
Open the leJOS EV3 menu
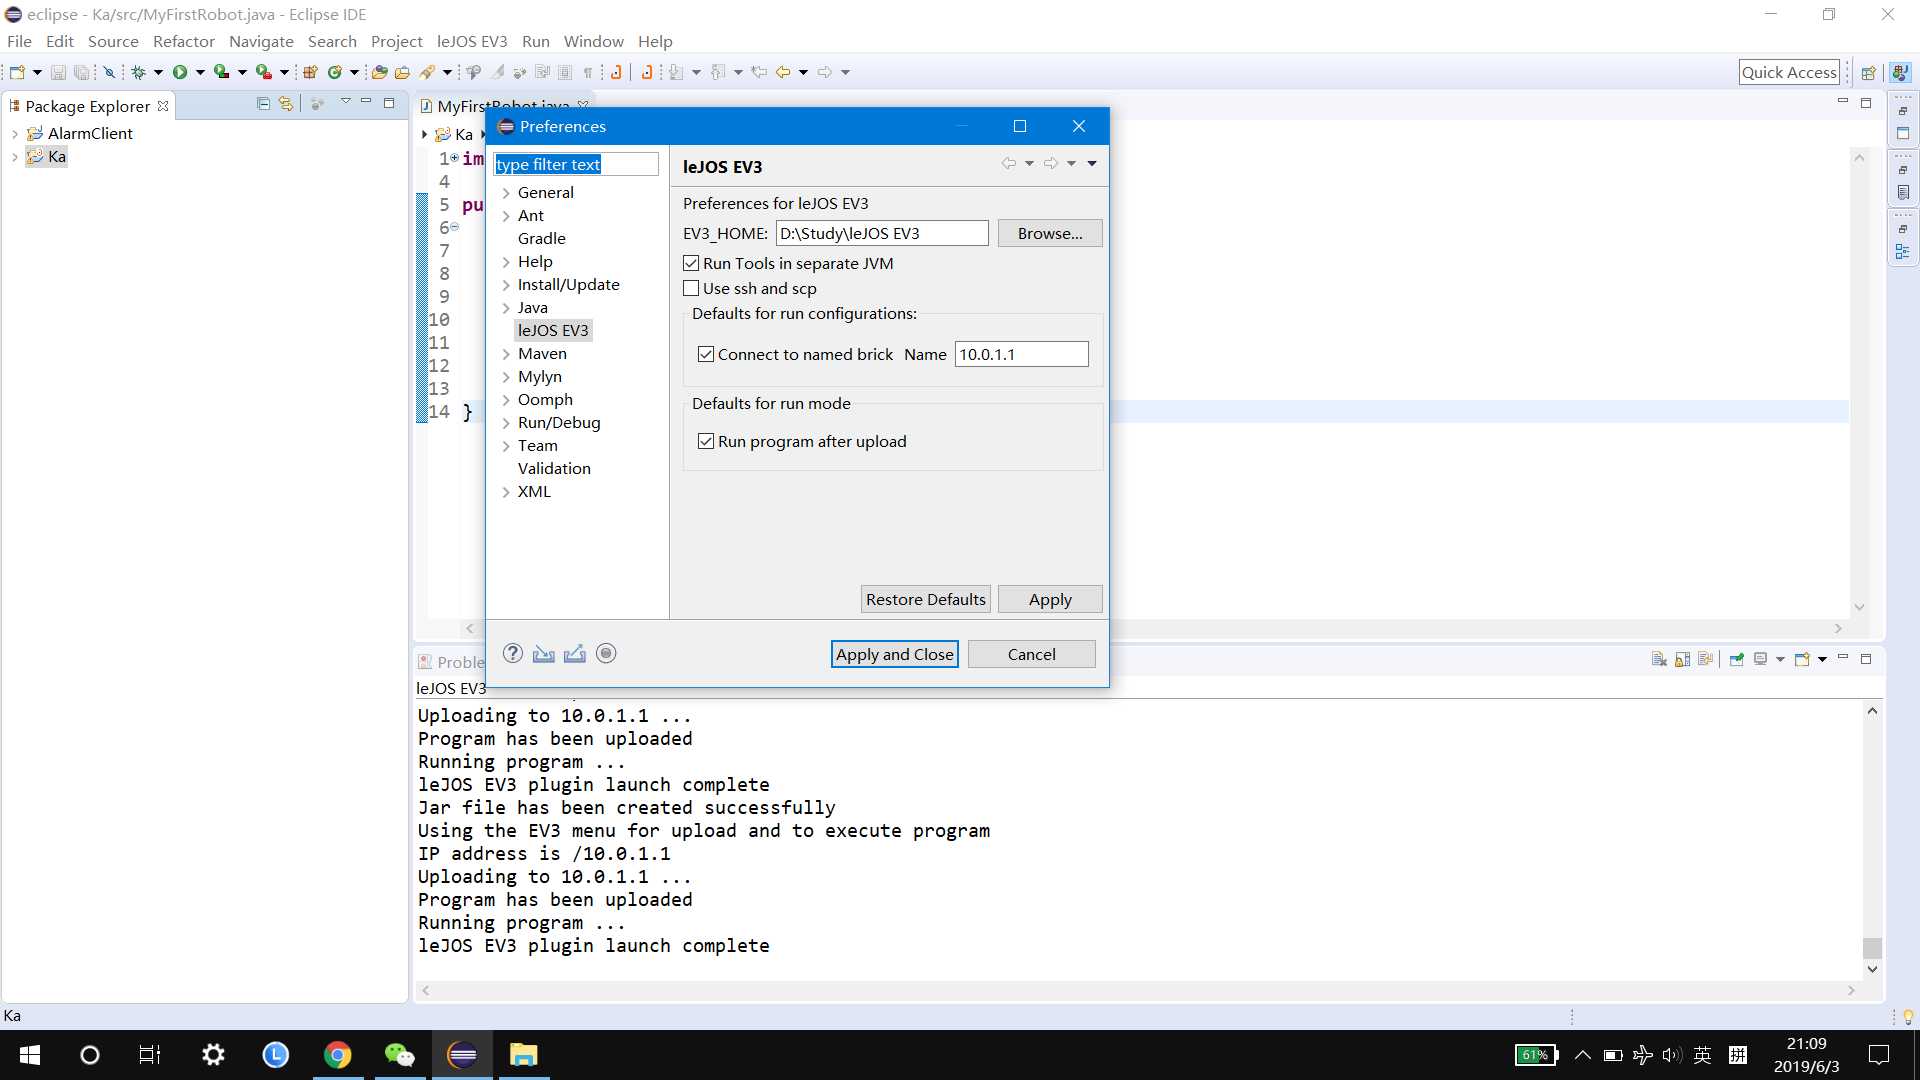(472, 41)
